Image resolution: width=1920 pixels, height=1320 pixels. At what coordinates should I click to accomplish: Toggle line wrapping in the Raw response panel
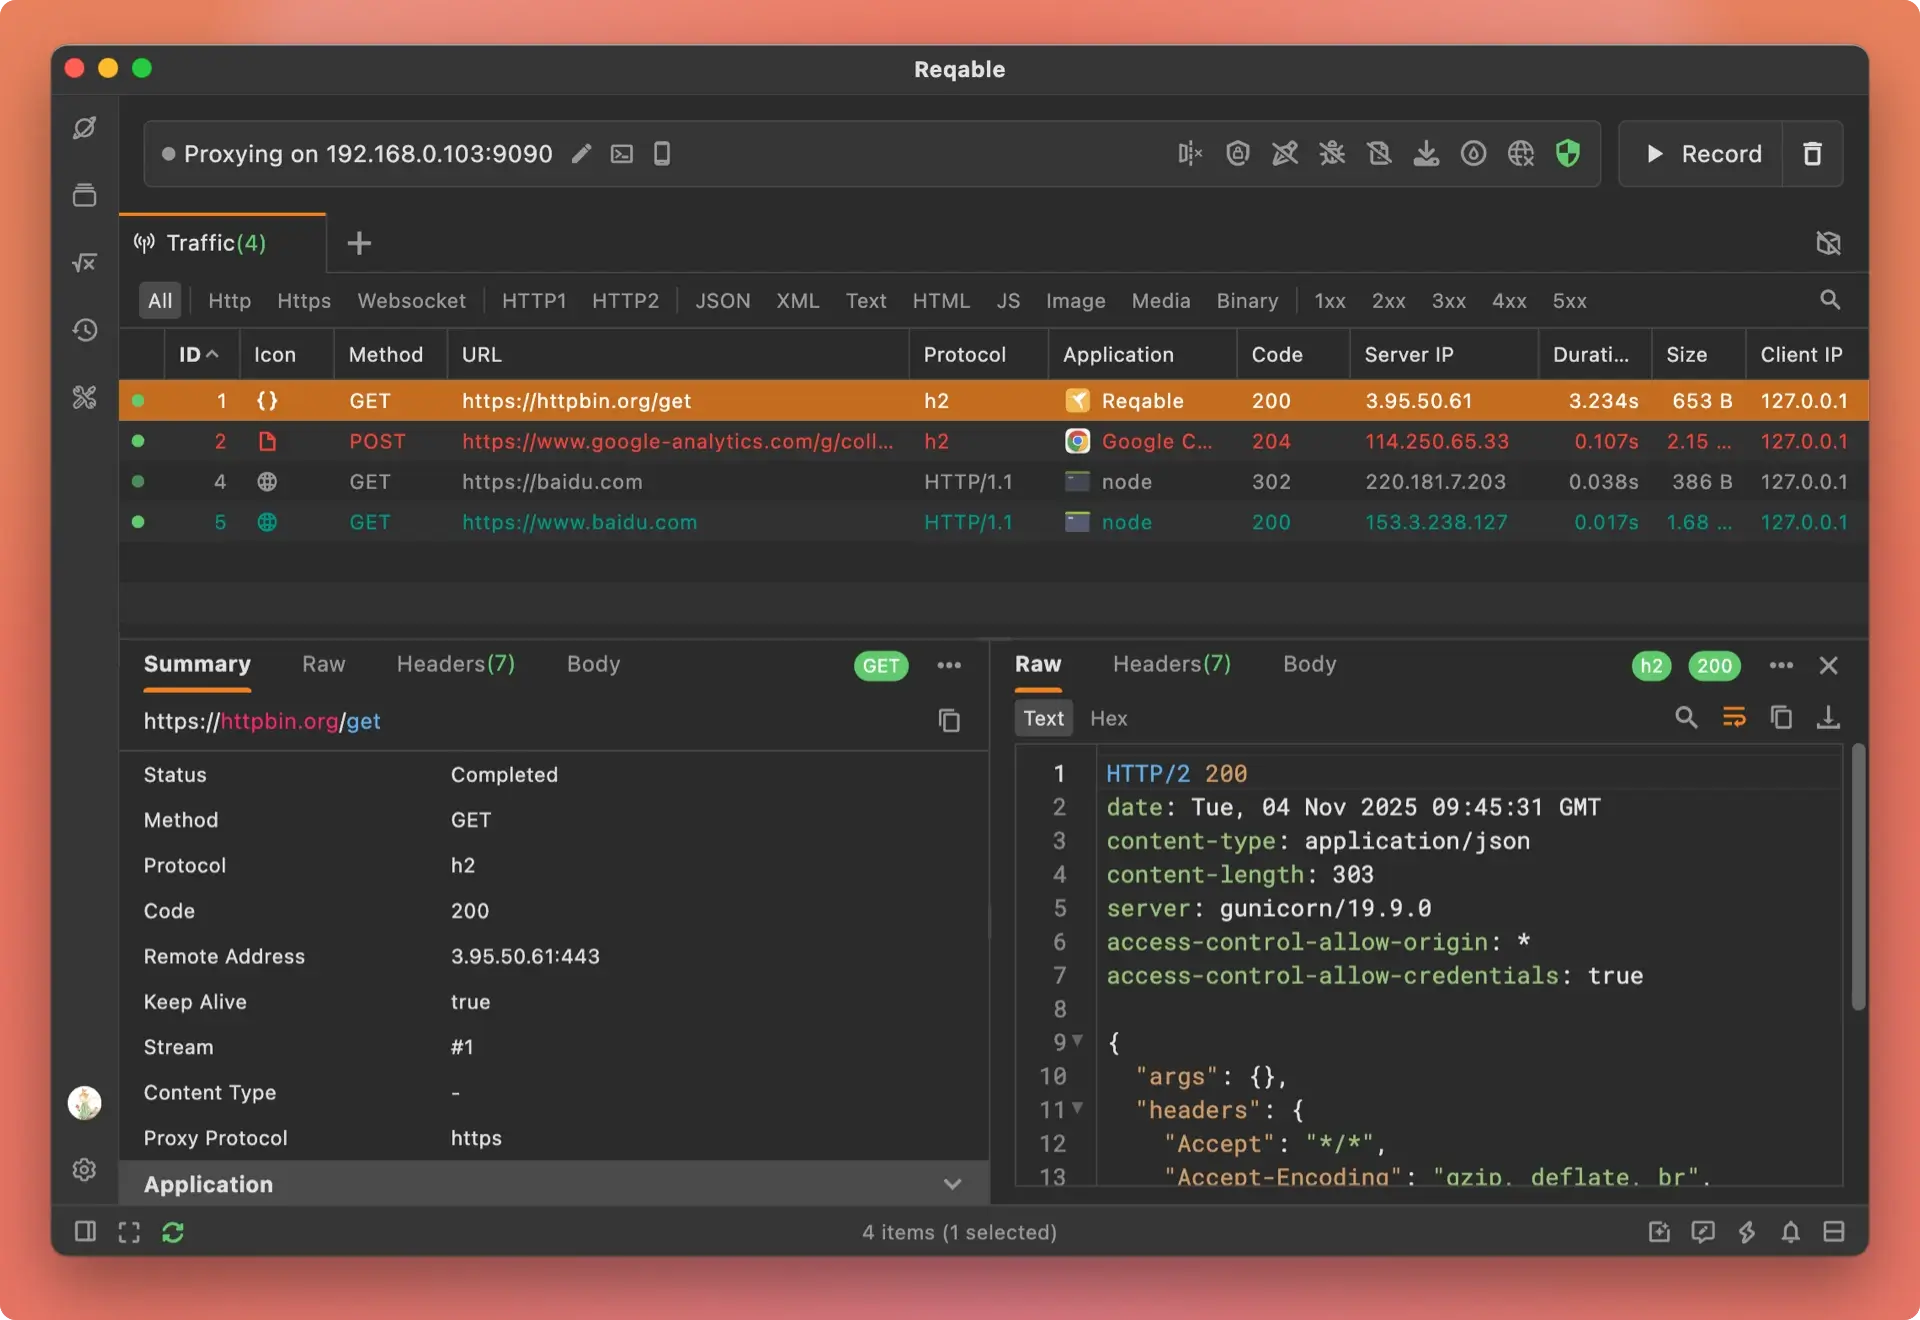[x=1735, y=717]
